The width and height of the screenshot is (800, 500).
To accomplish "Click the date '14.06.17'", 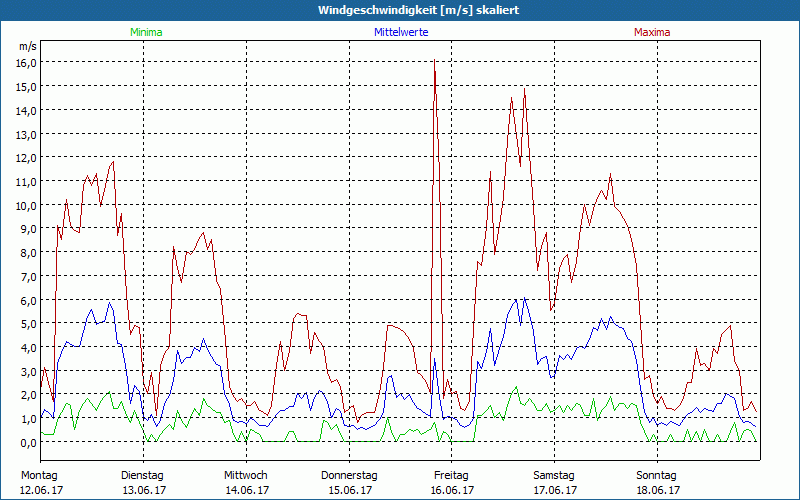I will click(x=247, y=490).
